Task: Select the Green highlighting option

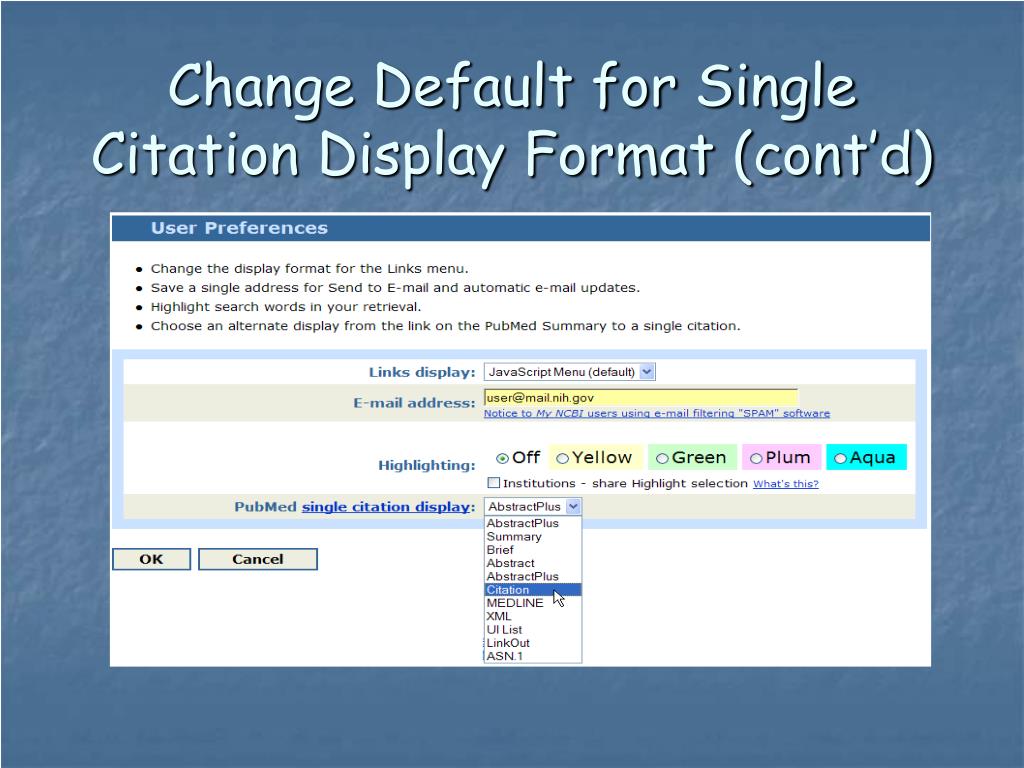Action: (x=662, y=458)
